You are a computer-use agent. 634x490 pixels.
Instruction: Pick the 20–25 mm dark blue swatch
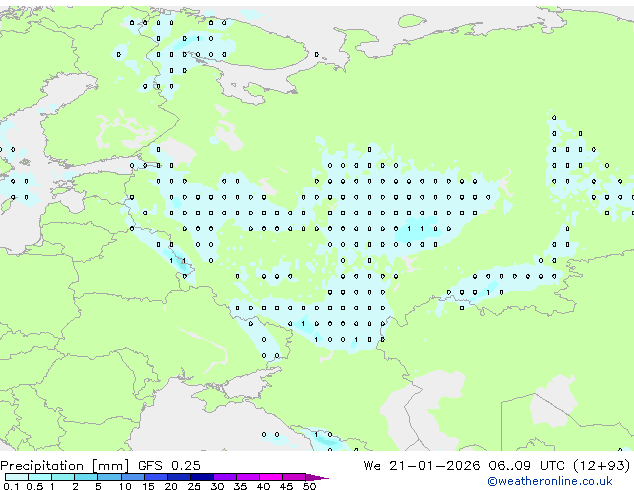[178, 477]
